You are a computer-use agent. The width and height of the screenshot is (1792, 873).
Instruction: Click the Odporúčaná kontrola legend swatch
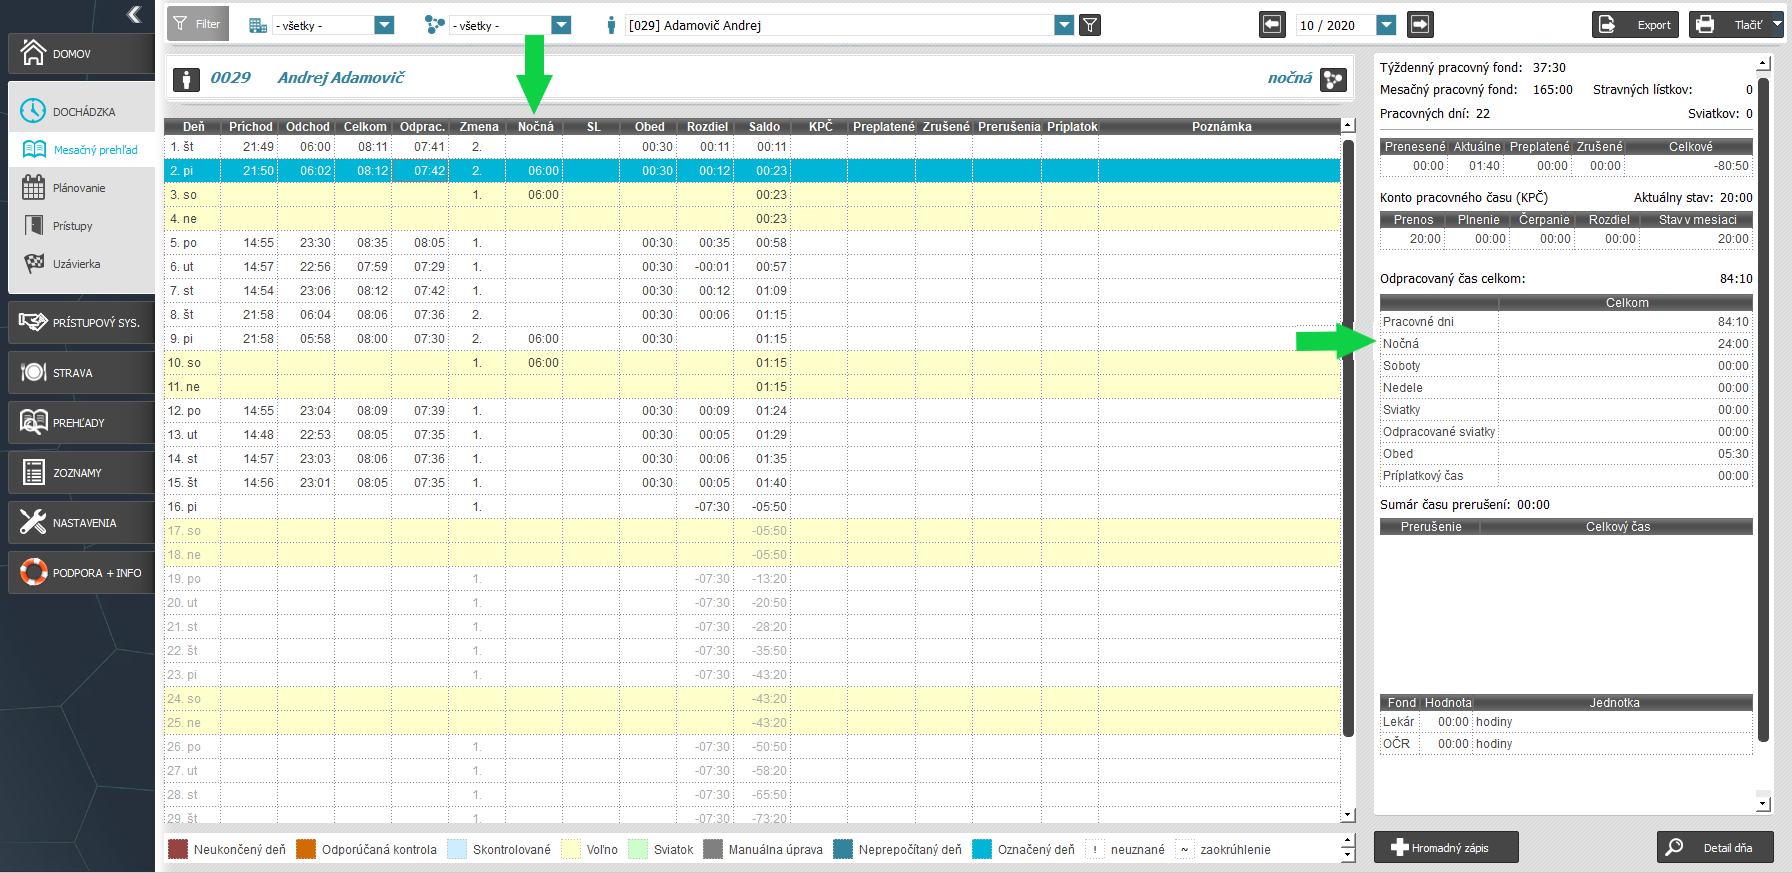[306, 849]
